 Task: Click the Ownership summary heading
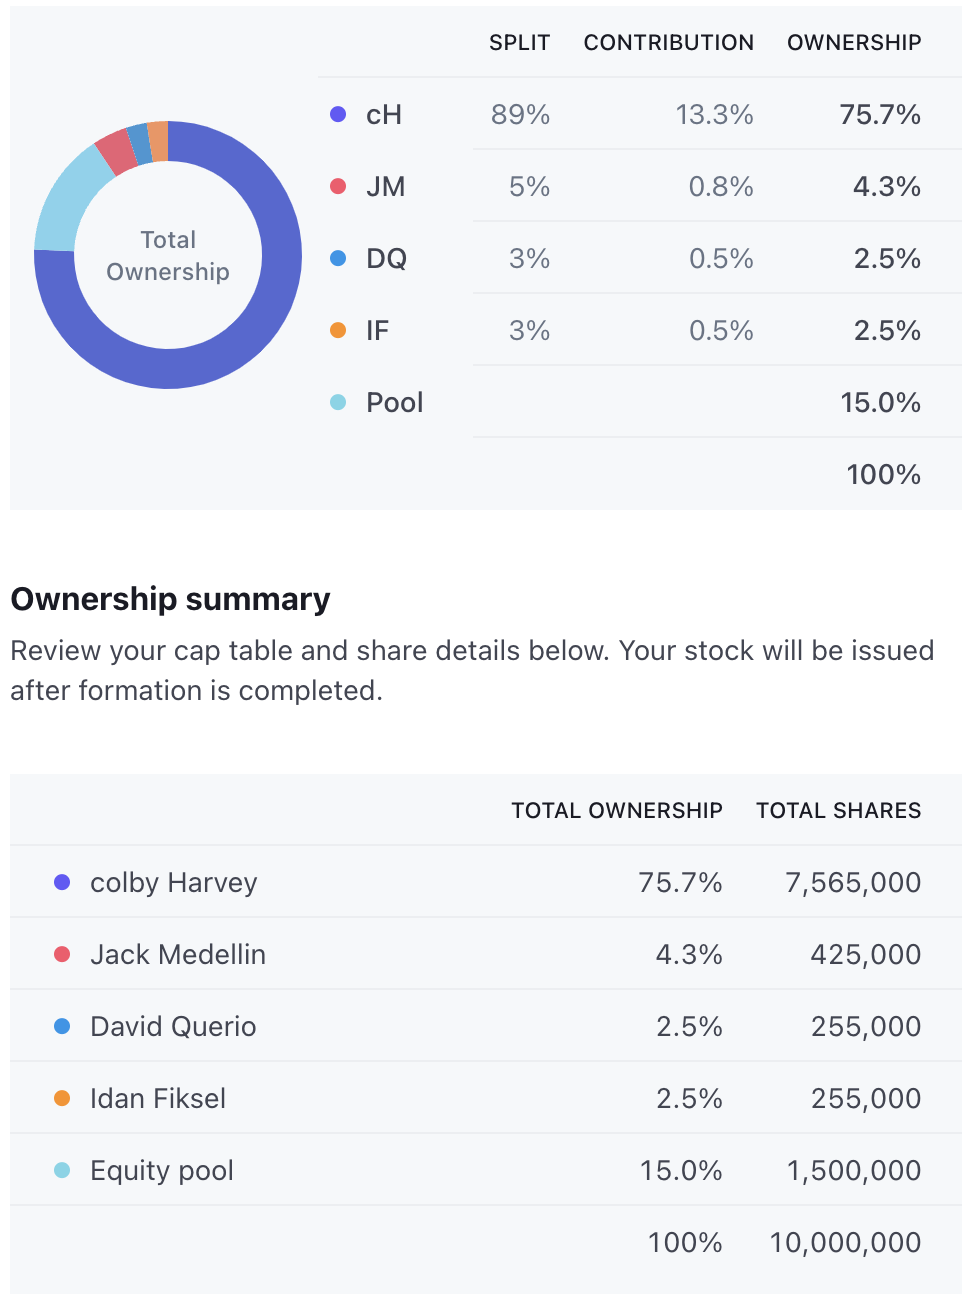point(170,599)
